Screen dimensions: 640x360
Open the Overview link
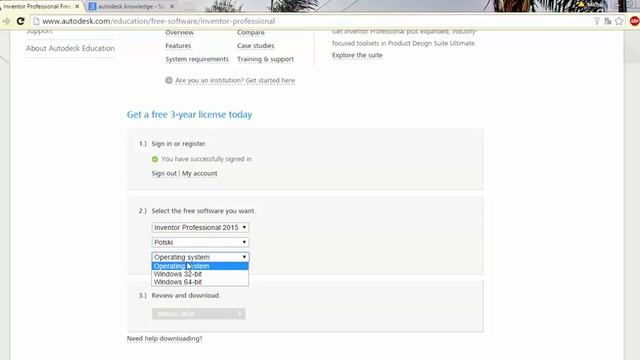click(x=180, y=32)
